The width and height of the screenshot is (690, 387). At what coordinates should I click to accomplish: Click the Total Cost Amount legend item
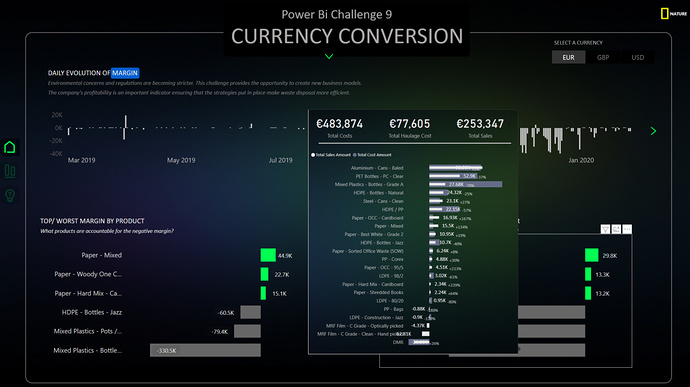372,155
